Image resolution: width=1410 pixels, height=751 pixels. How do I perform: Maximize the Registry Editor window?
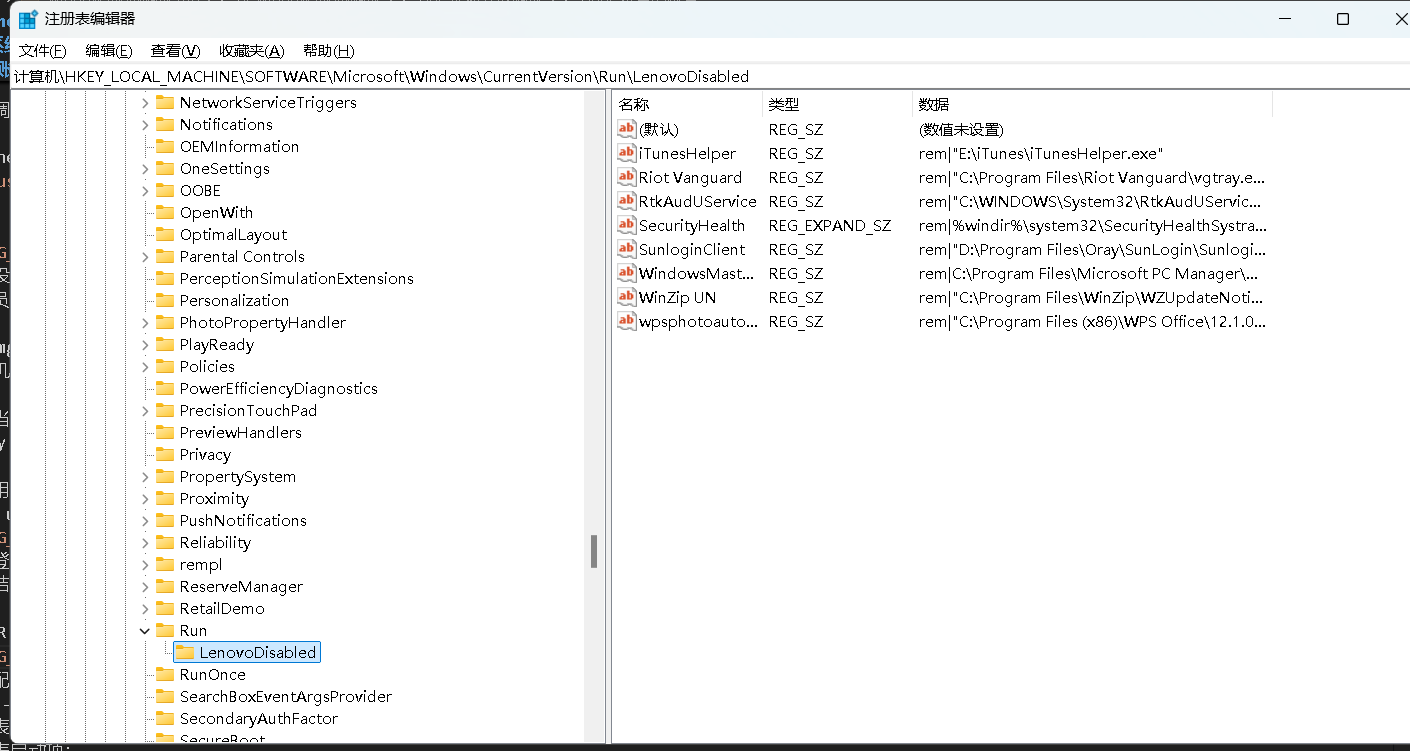[x=1343, y=19]
